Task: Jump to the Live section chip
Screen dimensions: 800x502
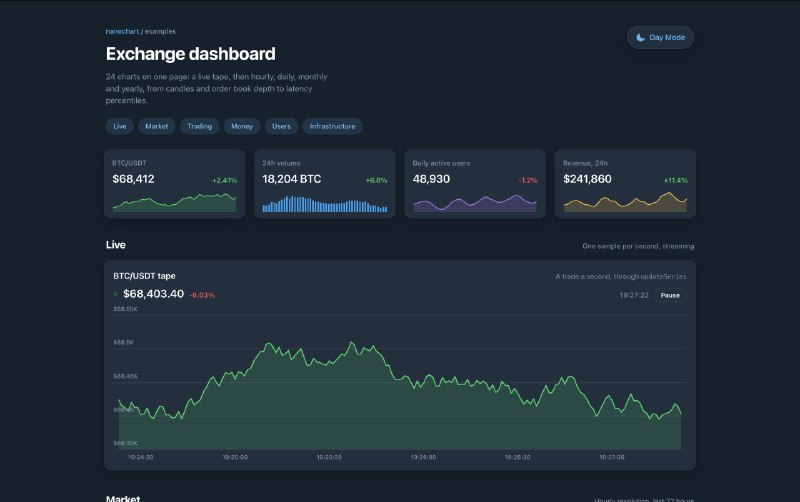Action: click(120, 126)
